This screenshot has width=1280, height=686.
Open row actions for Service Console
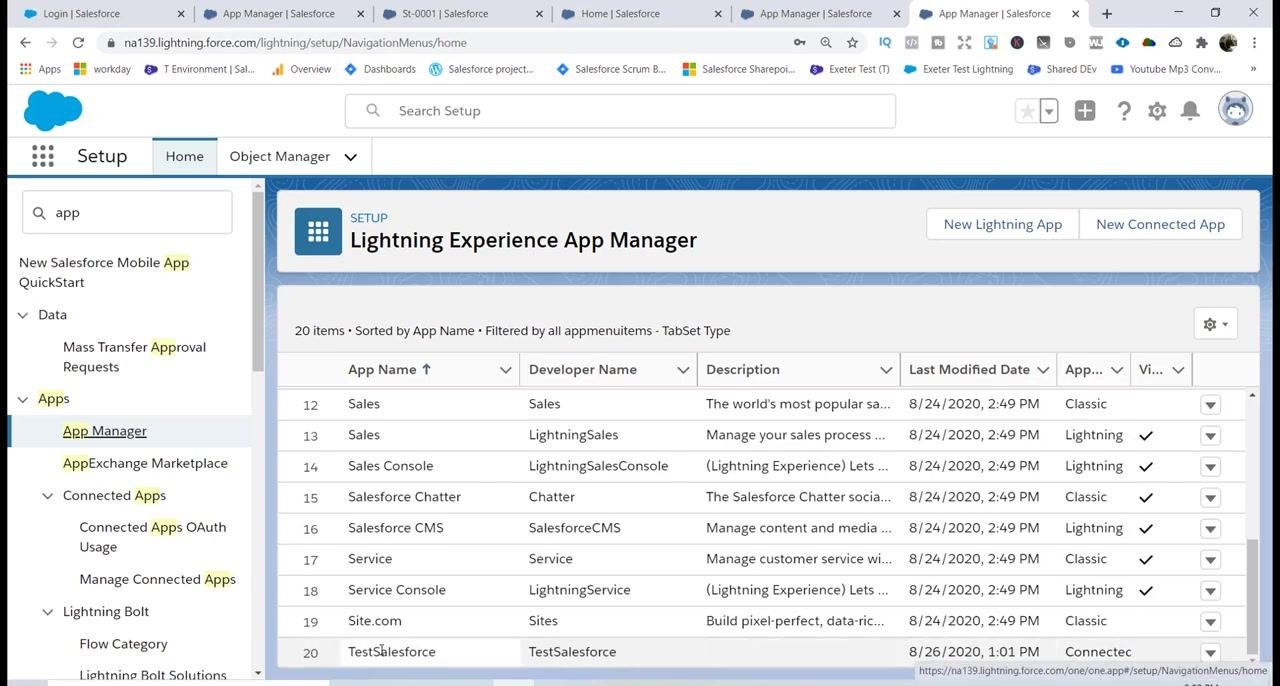(x=1210, y=591)
